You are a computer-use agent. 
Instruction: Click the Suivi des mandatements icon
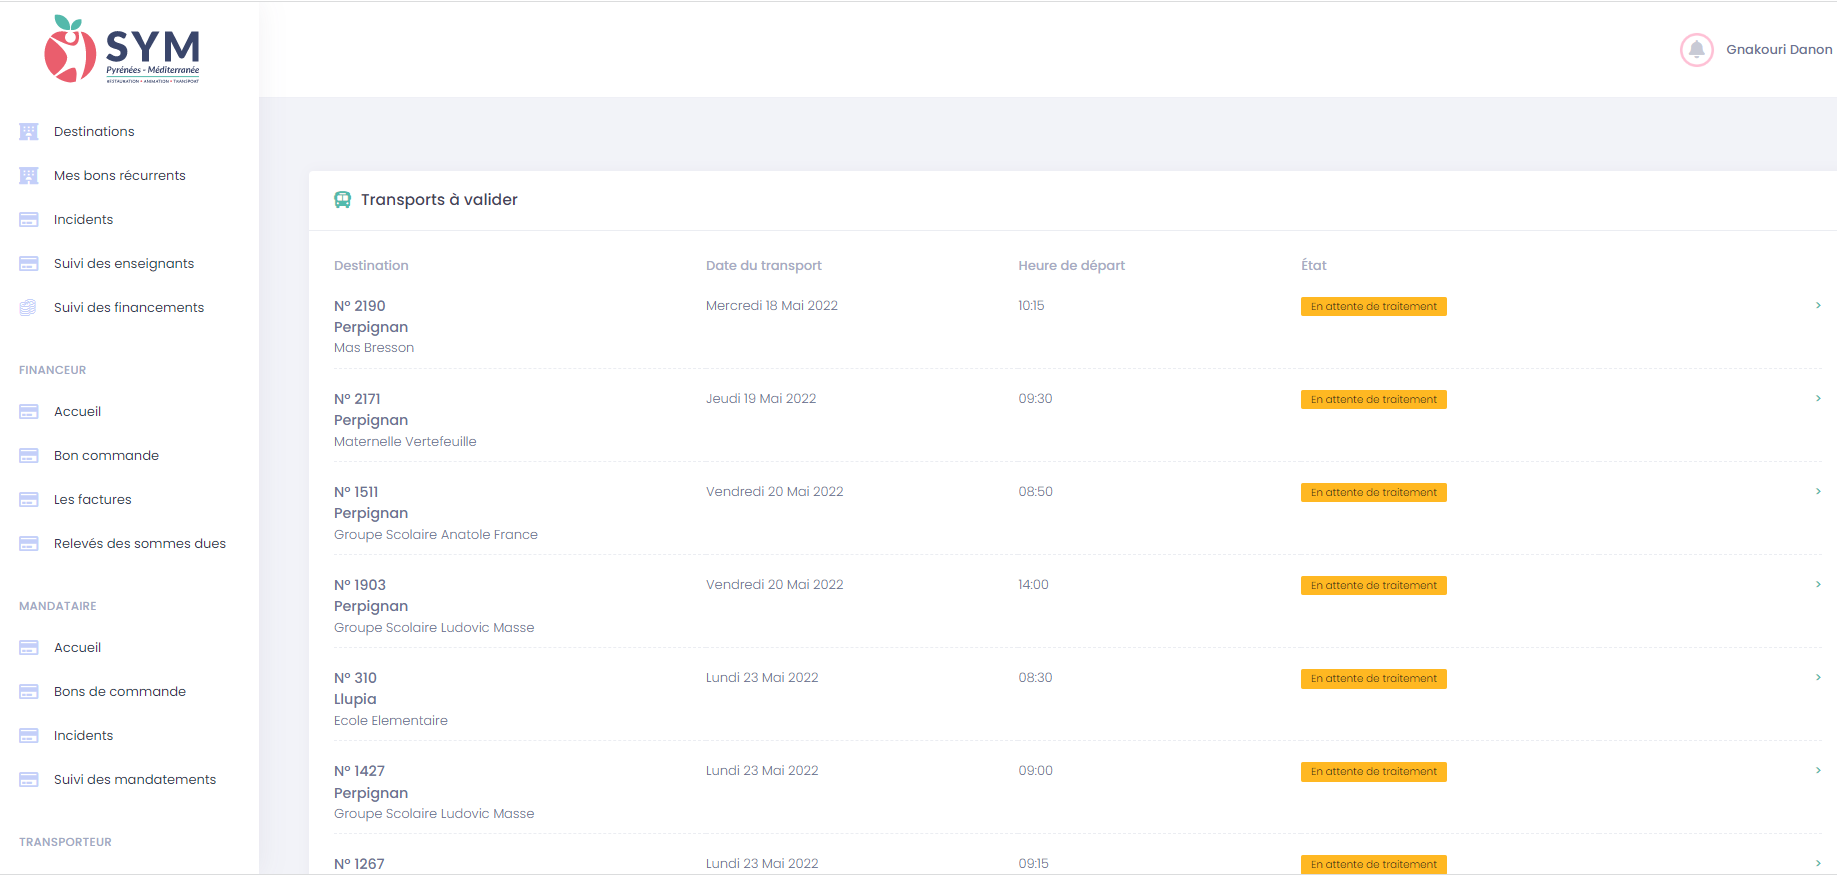29,780
